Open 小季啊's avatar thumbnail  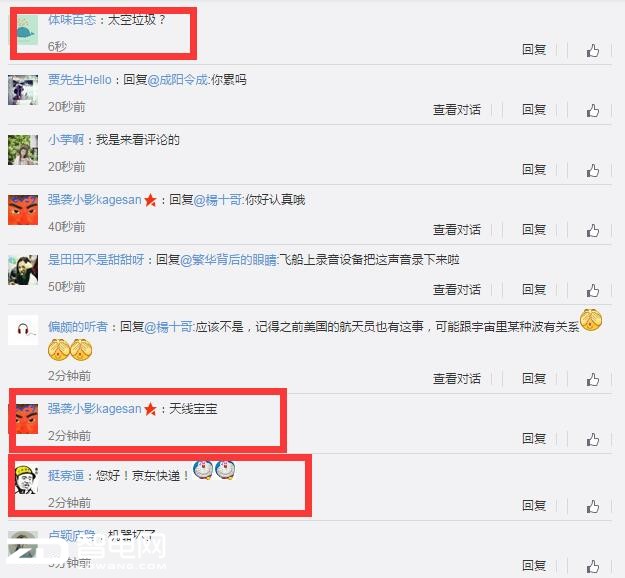pos(23,150)
